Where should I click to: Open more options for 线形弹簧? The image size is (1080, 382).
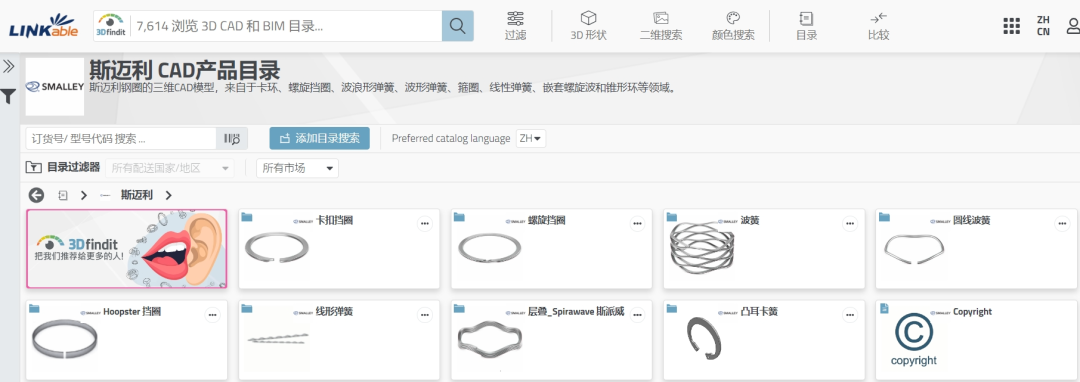425,315
